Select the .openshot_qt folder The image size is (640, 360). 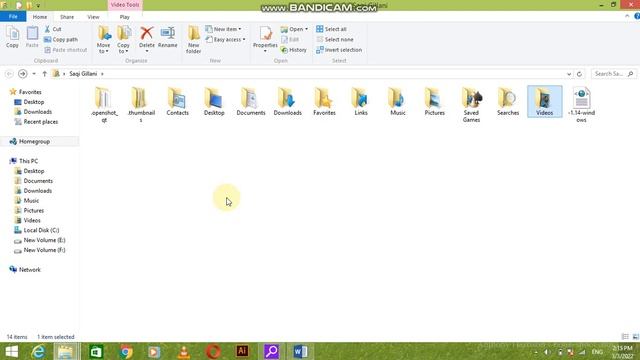pos(104,105)
